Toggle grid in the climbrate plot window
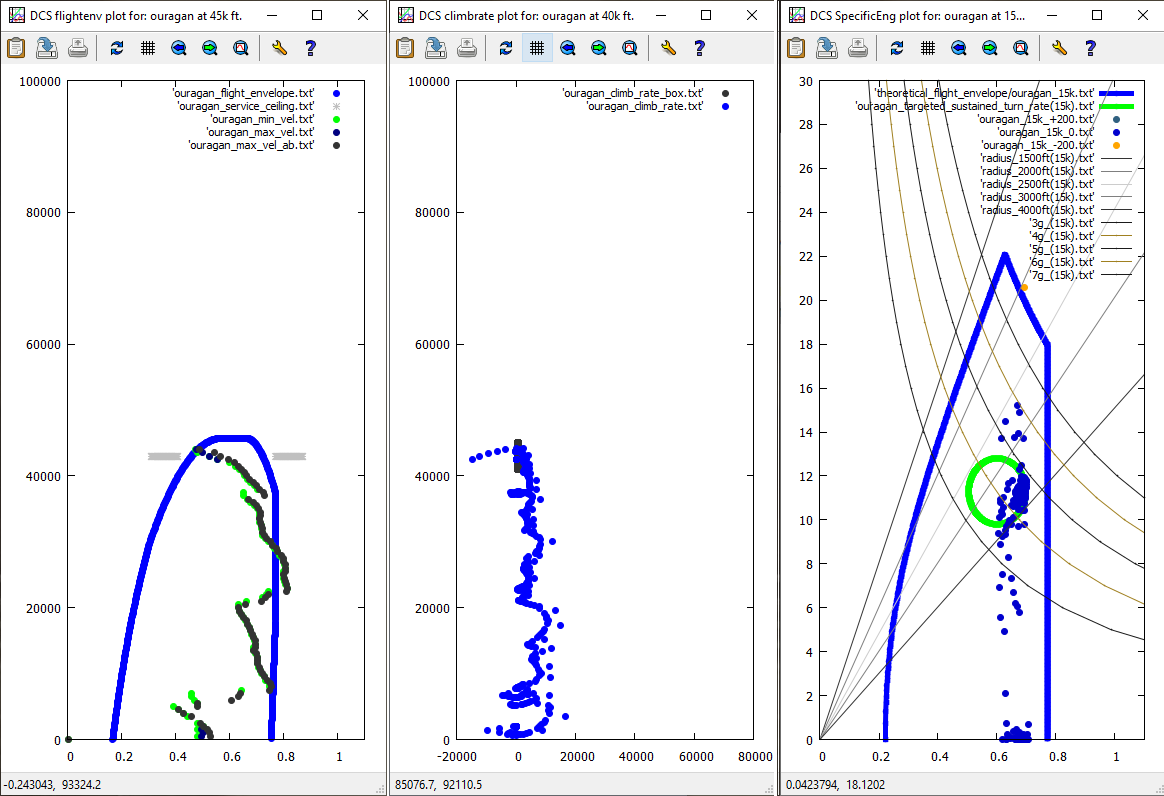The width and height of the screenshot is (1164, 796). (x=537, y=47)
